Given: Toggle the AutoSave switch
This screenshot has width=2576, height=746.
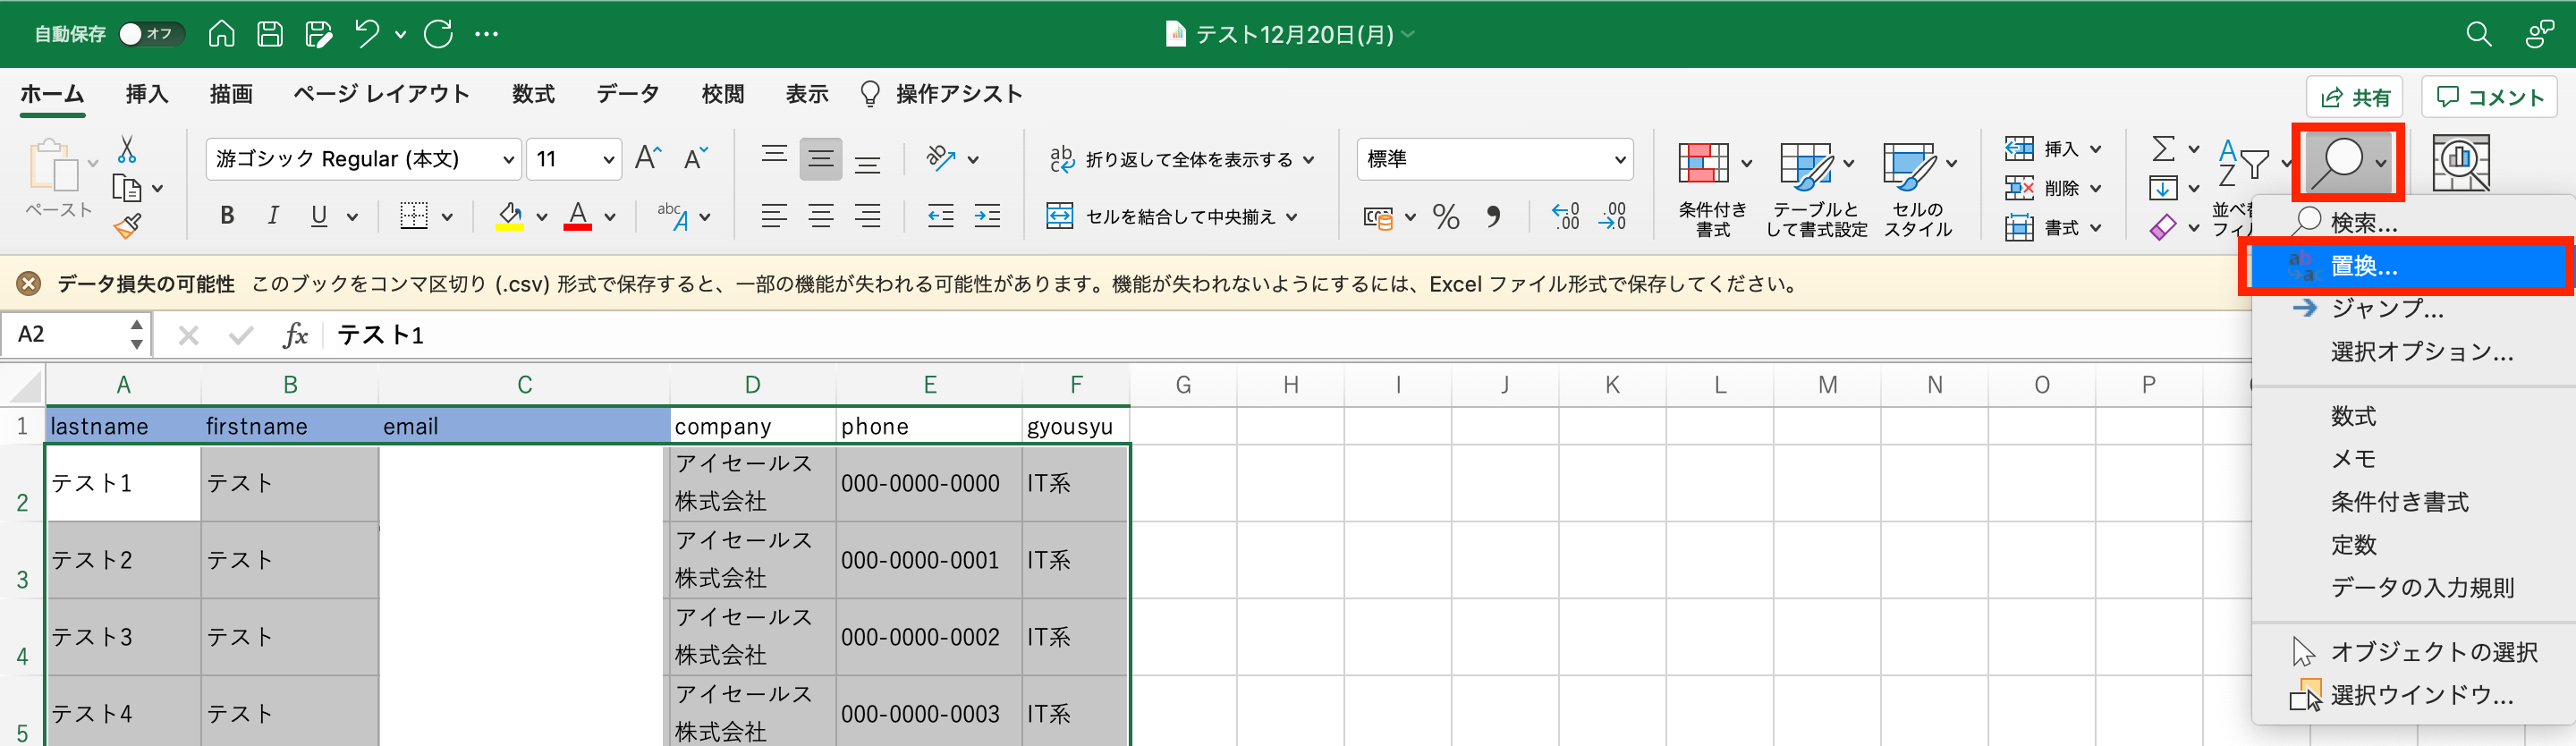Looking at the screenshot, I should coord(150,34).
